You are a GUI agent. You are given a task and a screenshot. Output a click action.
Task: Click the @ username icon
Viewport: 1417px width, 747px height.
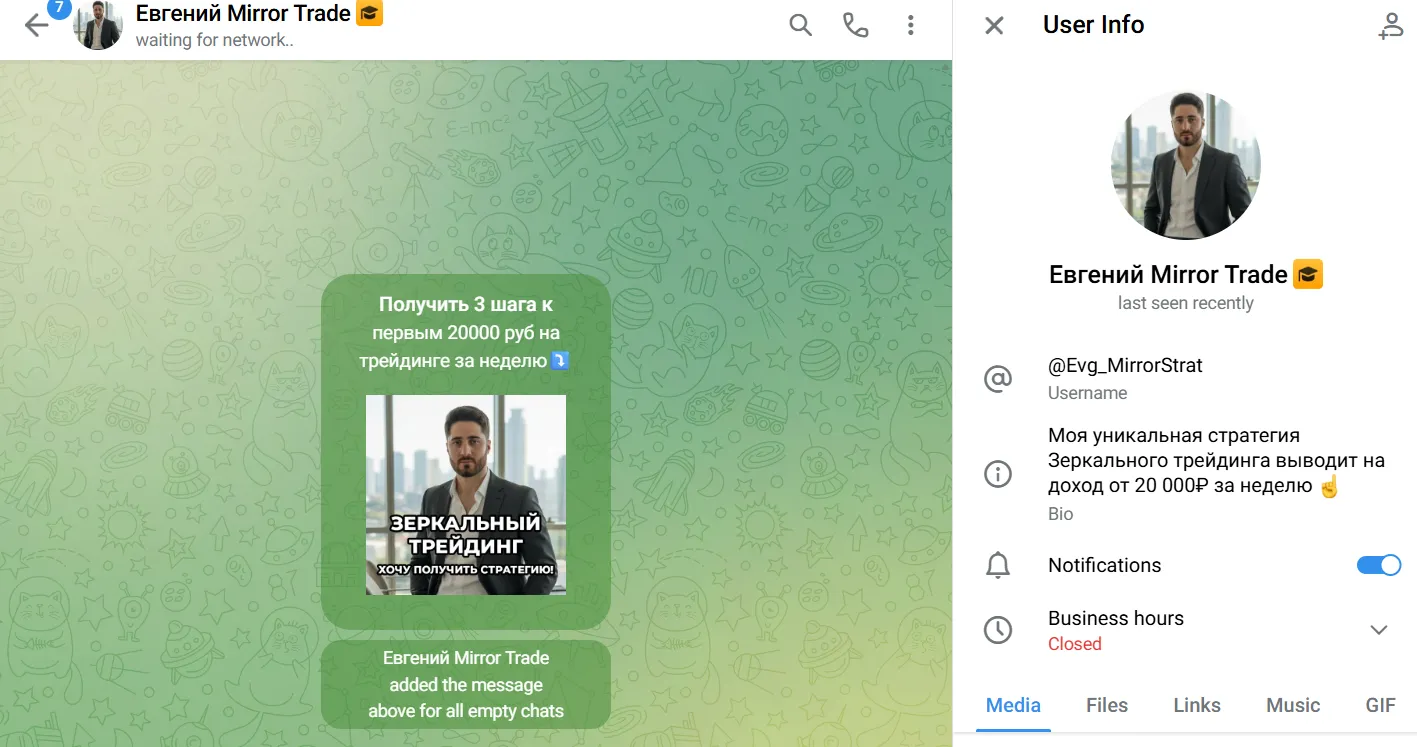pos(998,379)
